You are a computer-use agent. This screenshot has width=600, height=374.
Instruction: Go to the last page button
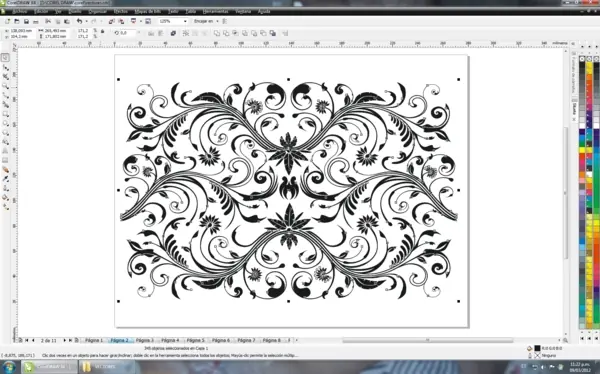pos(70,340)
